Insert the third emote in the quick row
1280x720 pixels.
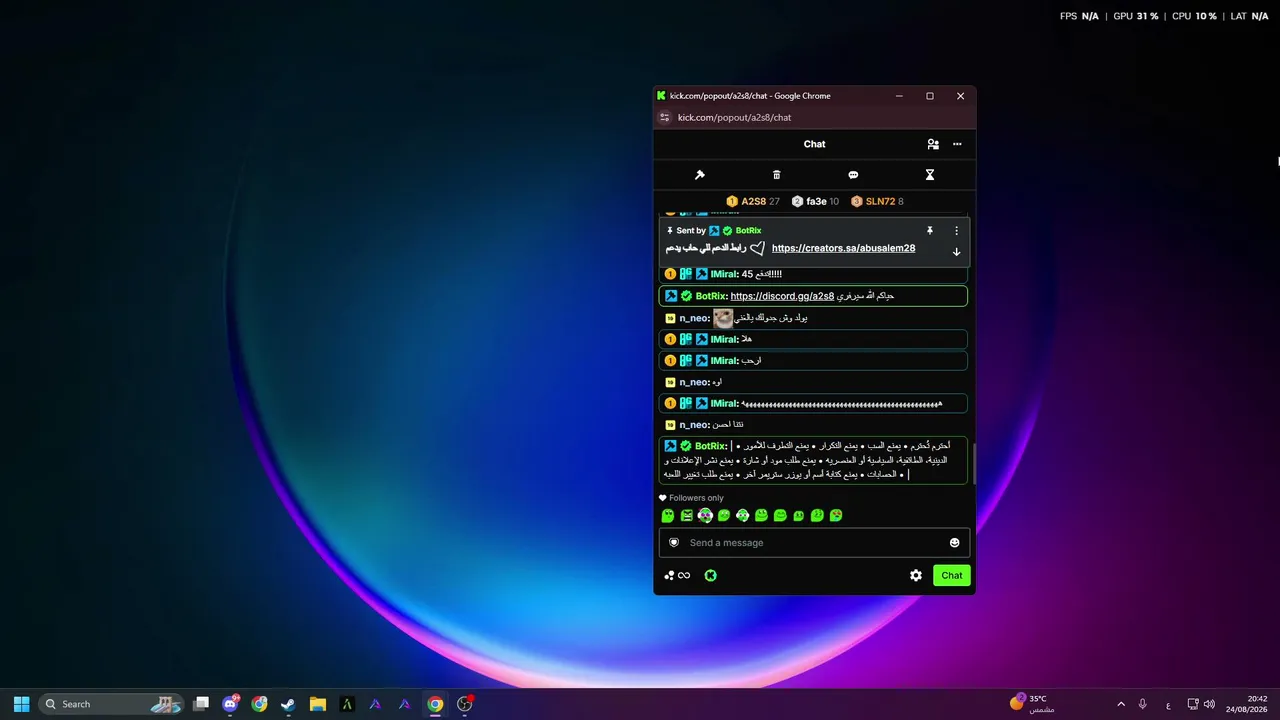[x=705, y=516]
